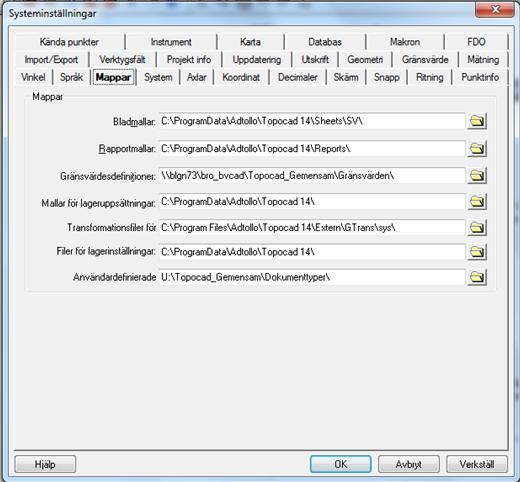Focus the Användardefinierade path field

click(x=312, y=277)
